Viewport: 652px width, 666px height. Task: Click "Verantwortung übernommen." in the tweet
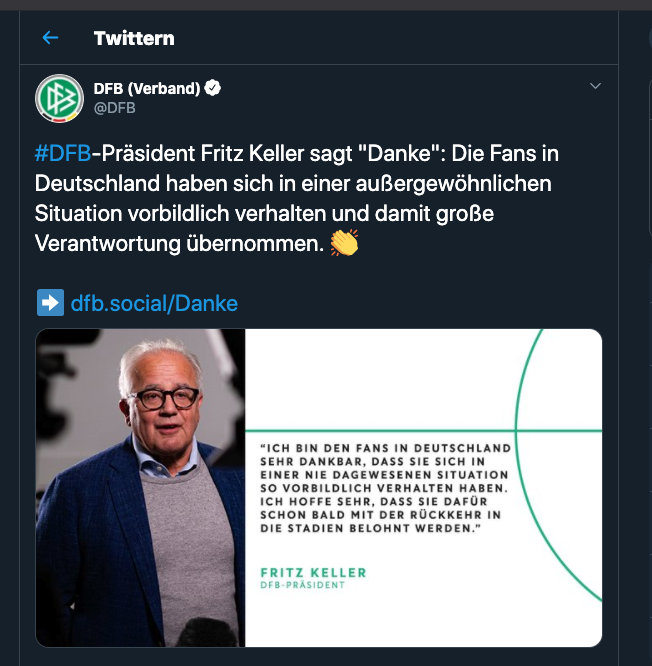178,243
